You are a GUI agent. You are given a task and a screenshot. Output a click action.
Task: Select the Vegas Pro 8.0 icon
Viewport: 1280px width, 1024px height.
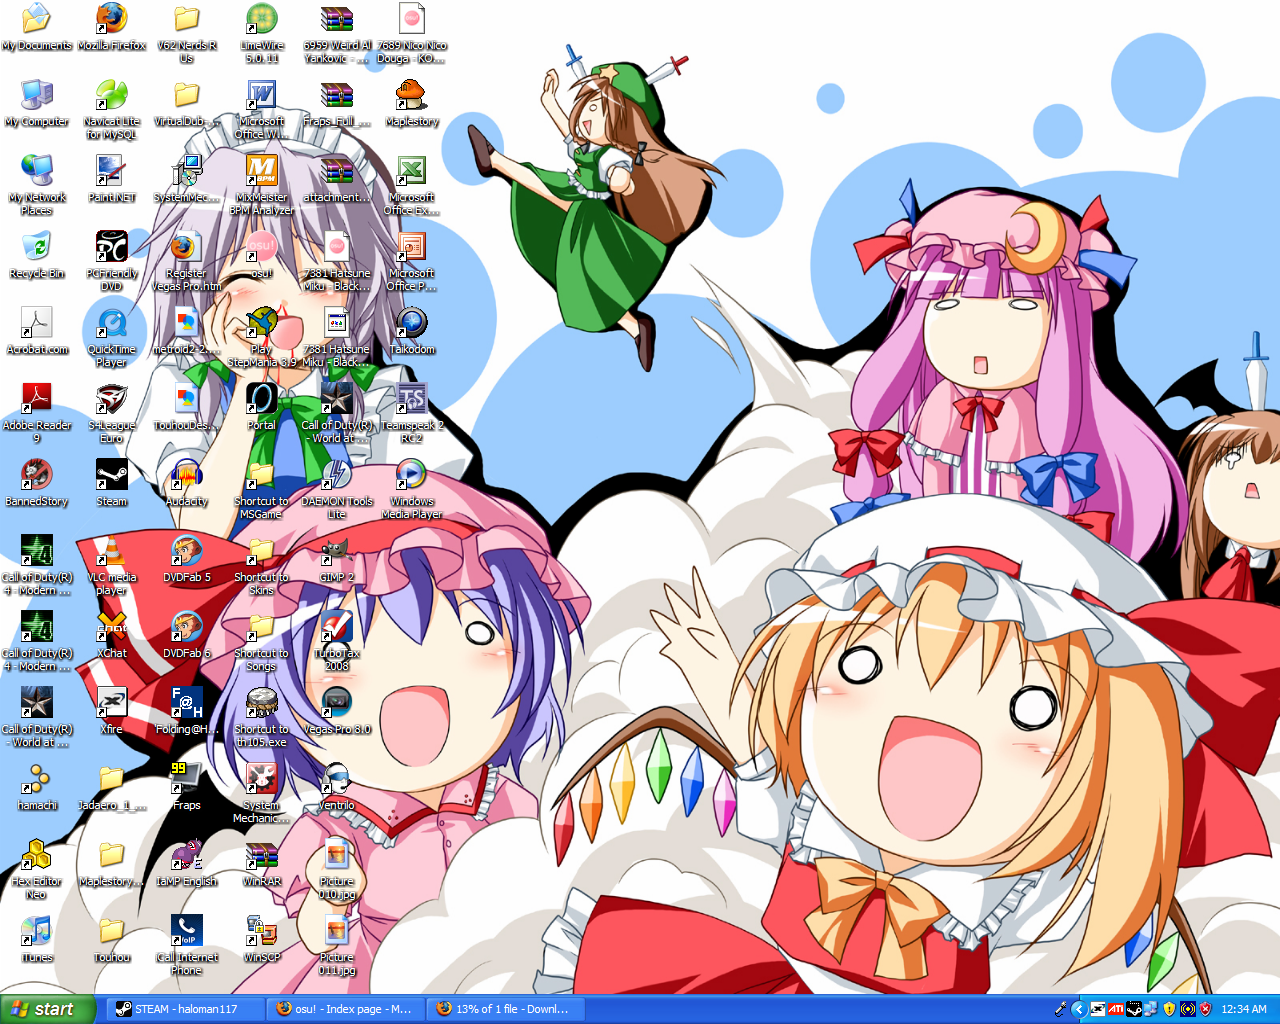[x=337, y=703]
